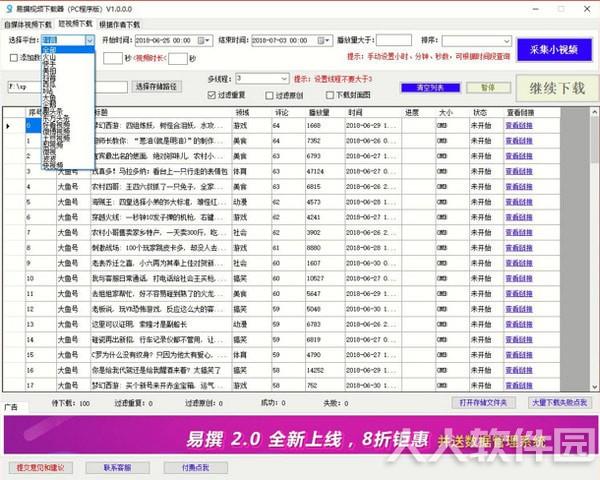
Task: Open 查看链接 in row 3 with 47124 plays
Action: coord(519,171)
